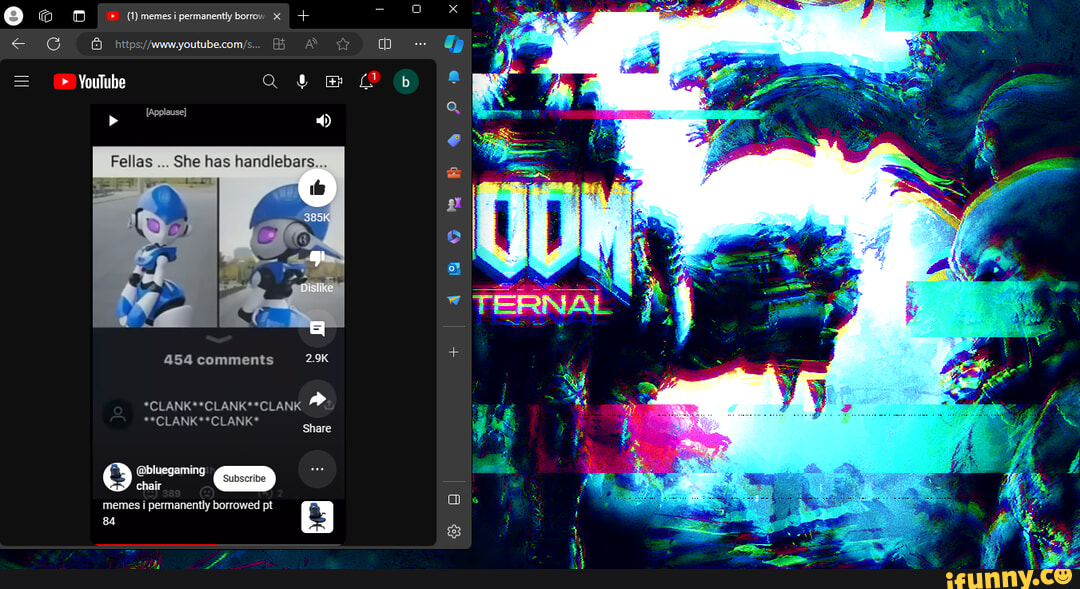The image size is (1080, 589).
Task: Open the Short's comments panel
Action: click(x=317, y=329)
